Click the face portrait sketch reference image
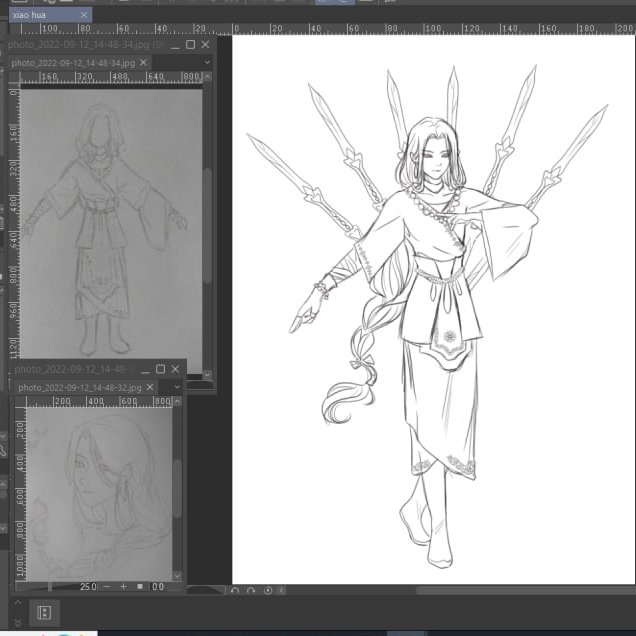 coord(99,494)
